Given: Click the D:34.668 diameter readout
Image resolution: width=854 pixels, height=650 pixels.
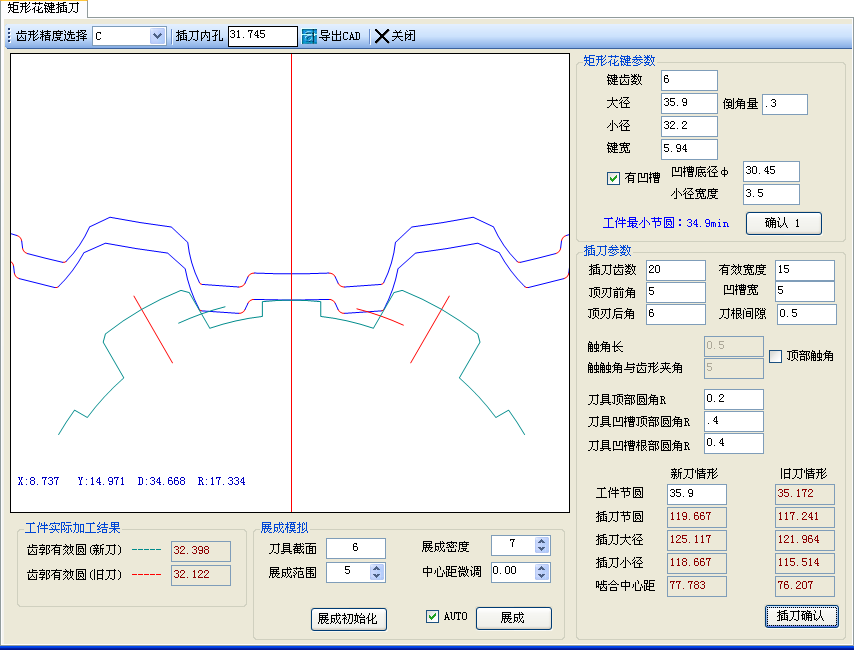Looking at the screenshot, I should pos(161,481).
